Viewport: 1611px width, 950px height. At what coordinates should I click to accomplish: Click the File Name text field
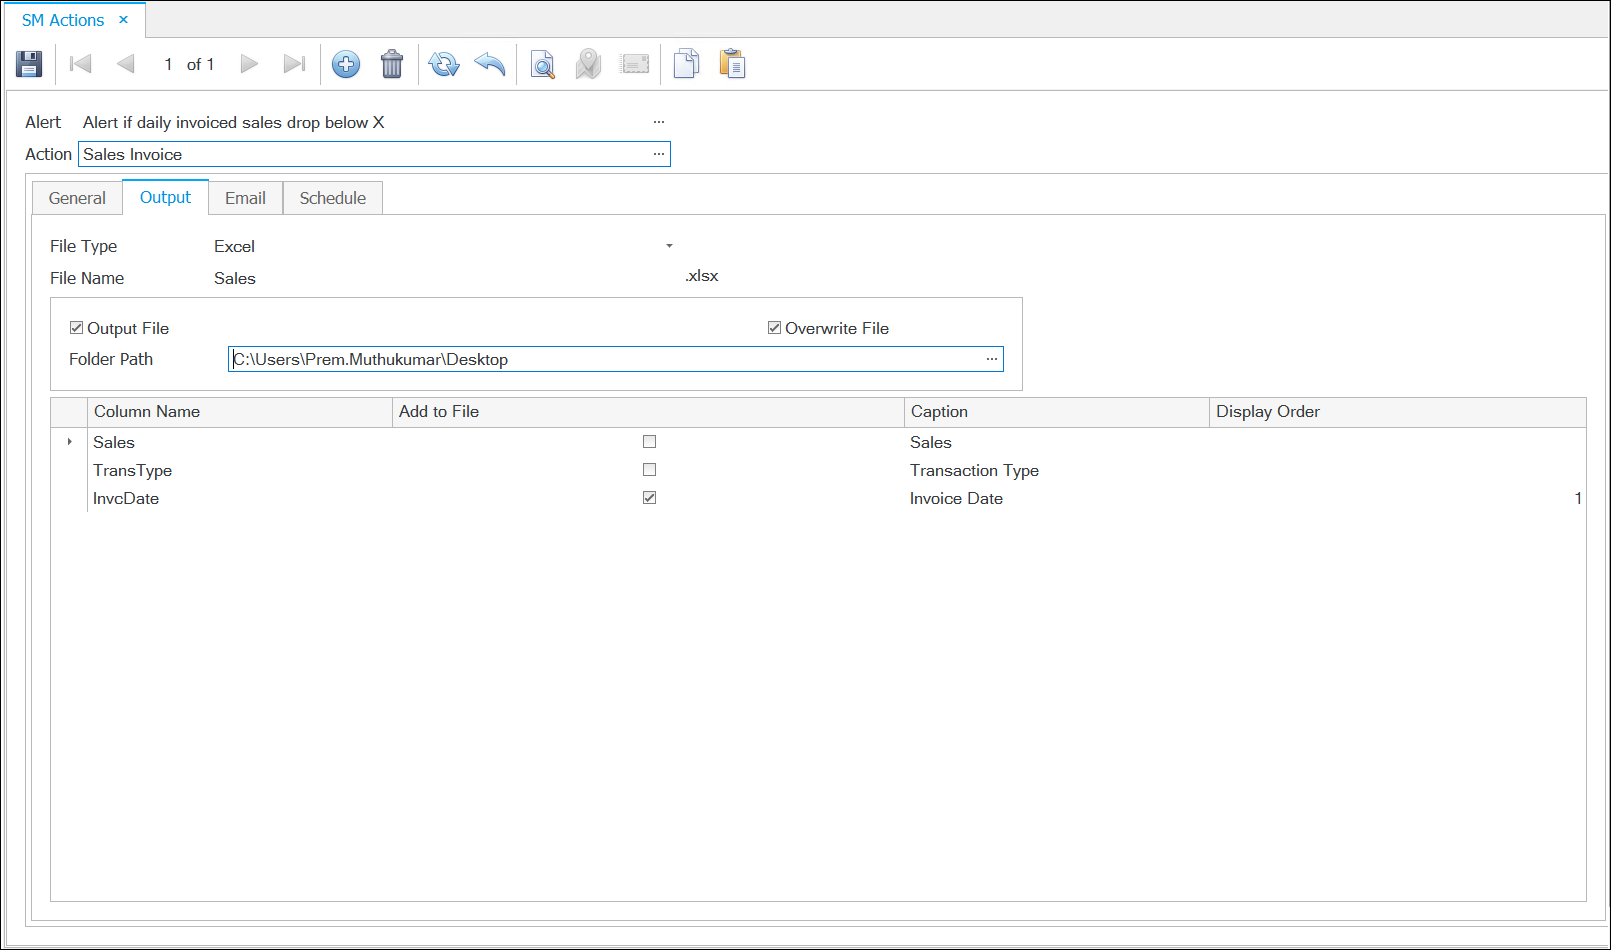coord(440,278)
